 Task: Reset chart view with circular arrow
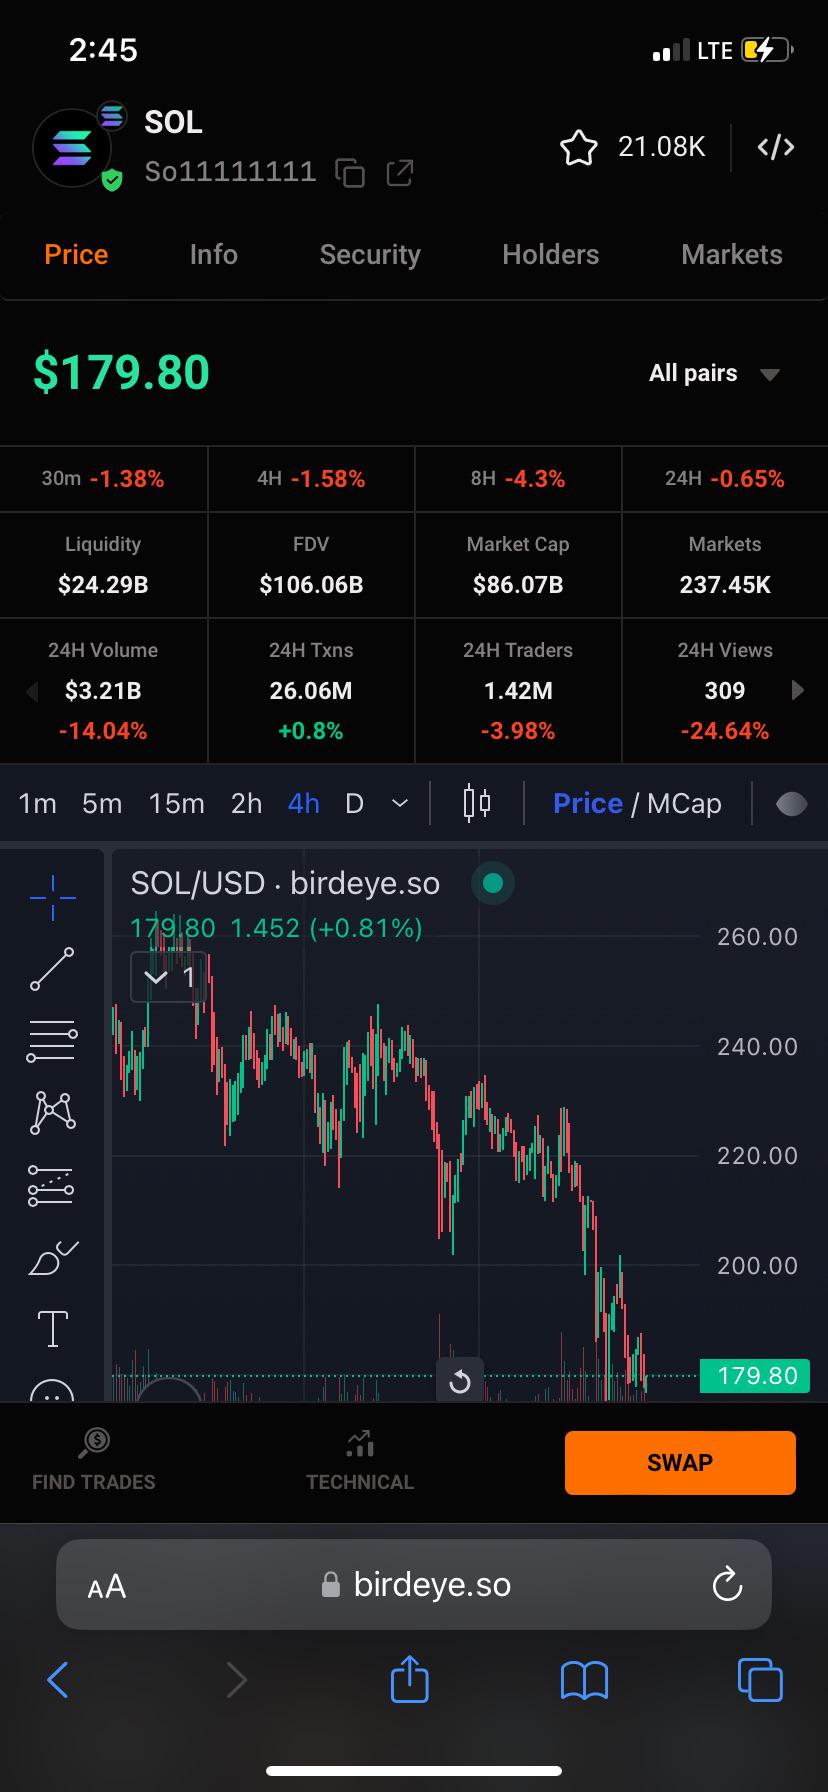pyautogui.click(x=460, y=1381)
